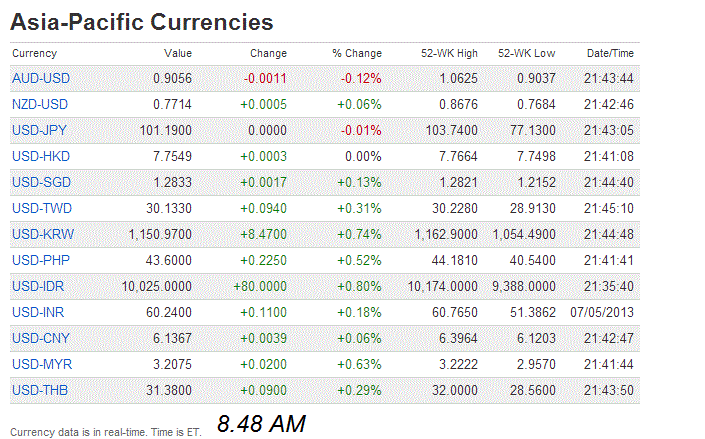Image resolution: width=705 pixels, height=439 pixels.
Task: Click the NZD-USD currency pair
Action: (x=41, y=104)
